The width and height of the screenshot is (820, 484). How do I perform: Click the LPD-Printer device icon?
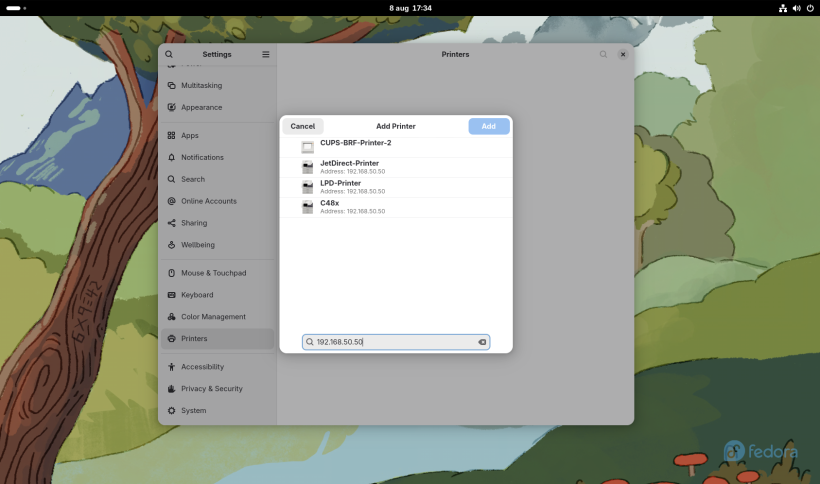click(x=308, y=187)
